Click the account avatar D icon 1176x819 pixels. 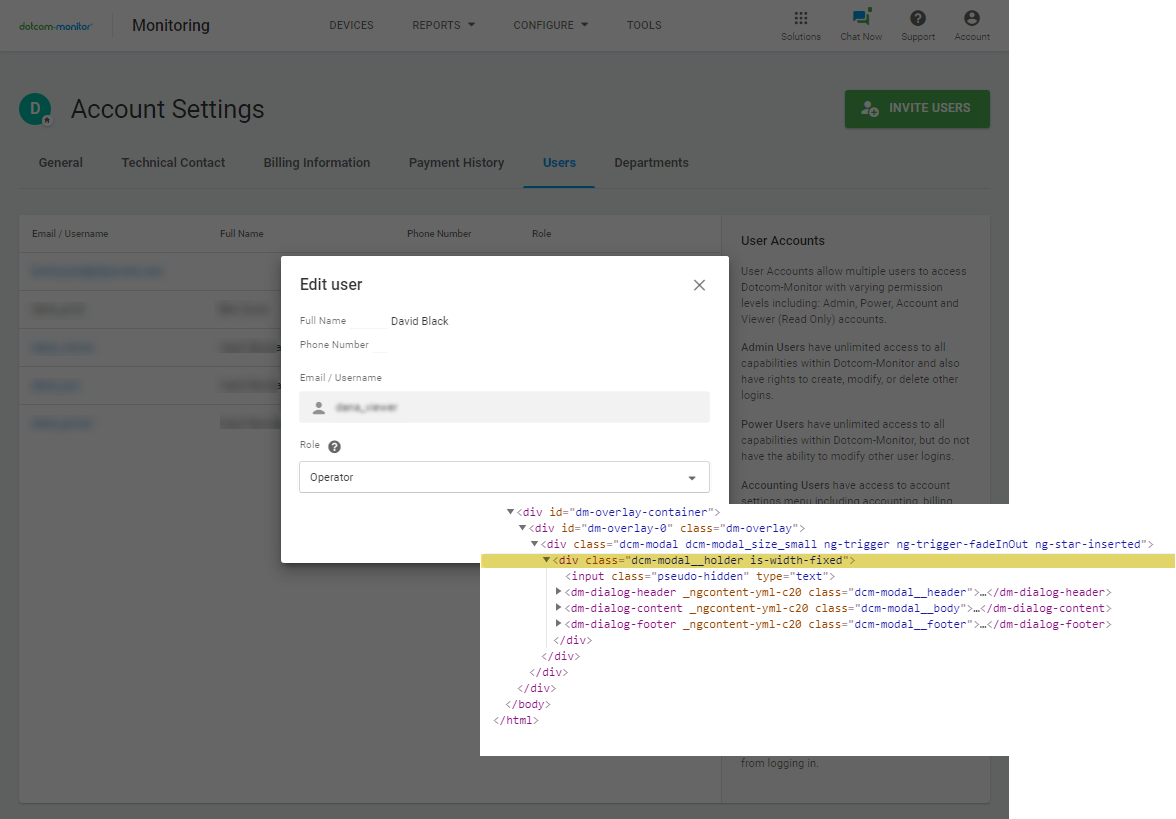(x=35, y=109)
